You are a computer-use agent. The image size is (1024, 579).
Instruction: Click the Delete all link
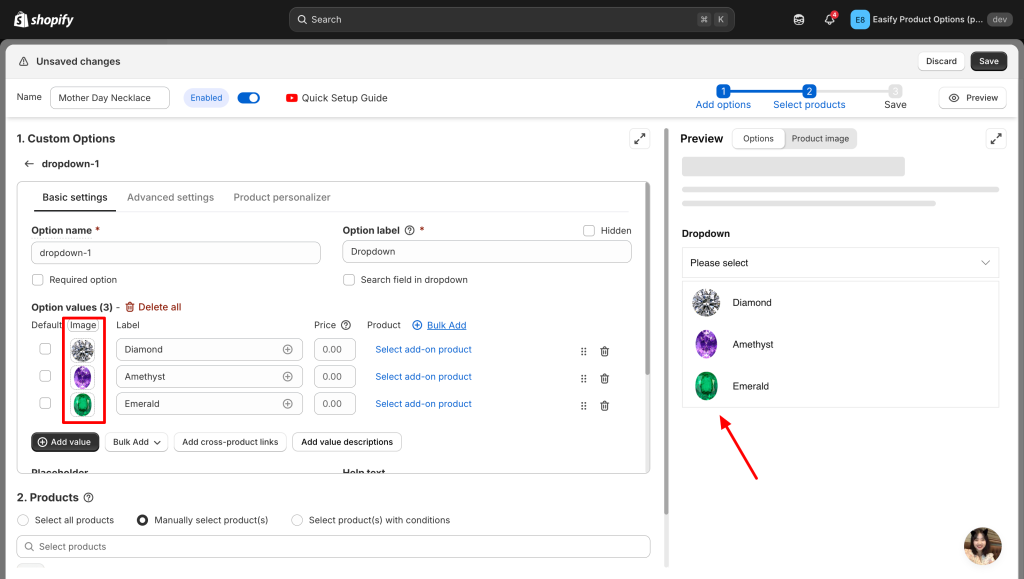(153, 307)
